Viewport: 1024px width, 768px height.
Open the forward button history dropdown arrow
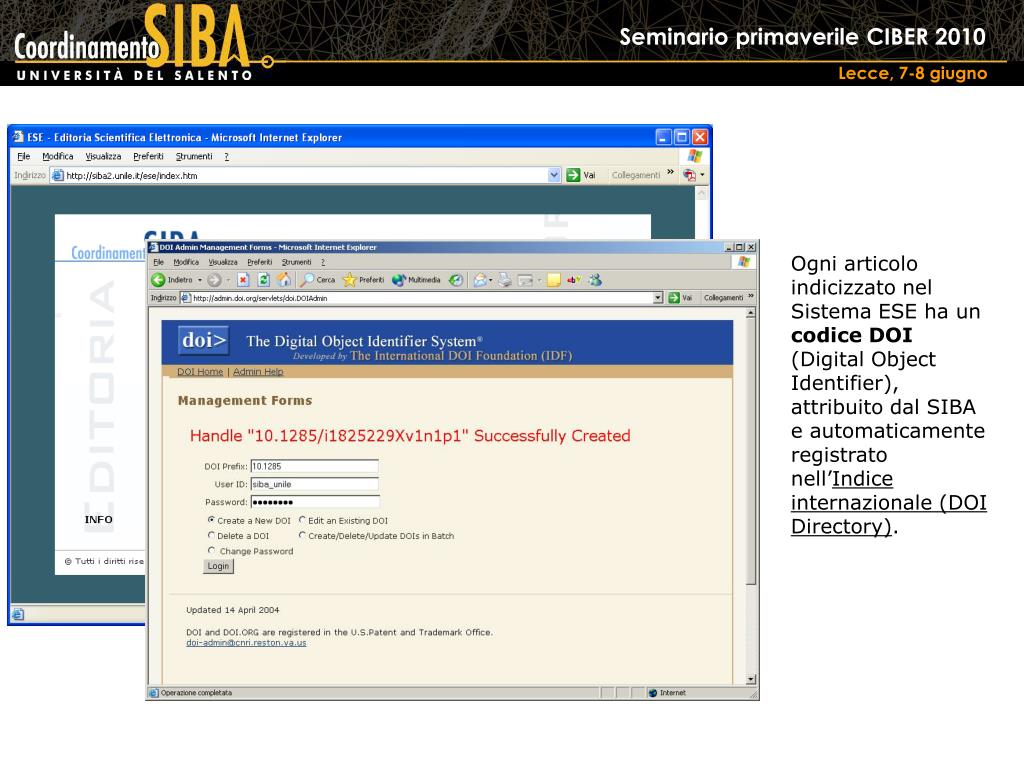(227, 280)
